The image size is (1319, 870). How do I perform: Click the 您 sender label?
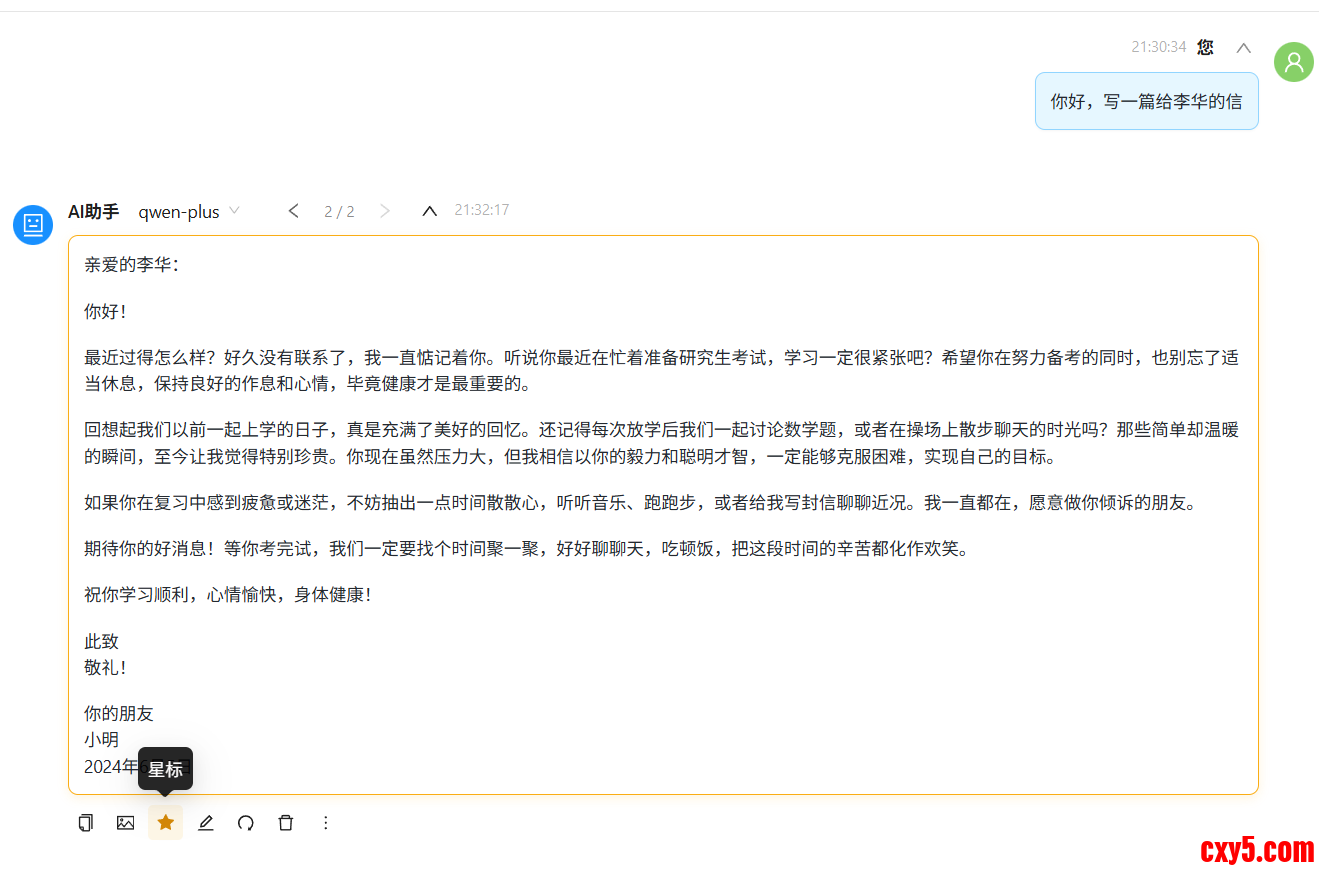[1206, 47]
